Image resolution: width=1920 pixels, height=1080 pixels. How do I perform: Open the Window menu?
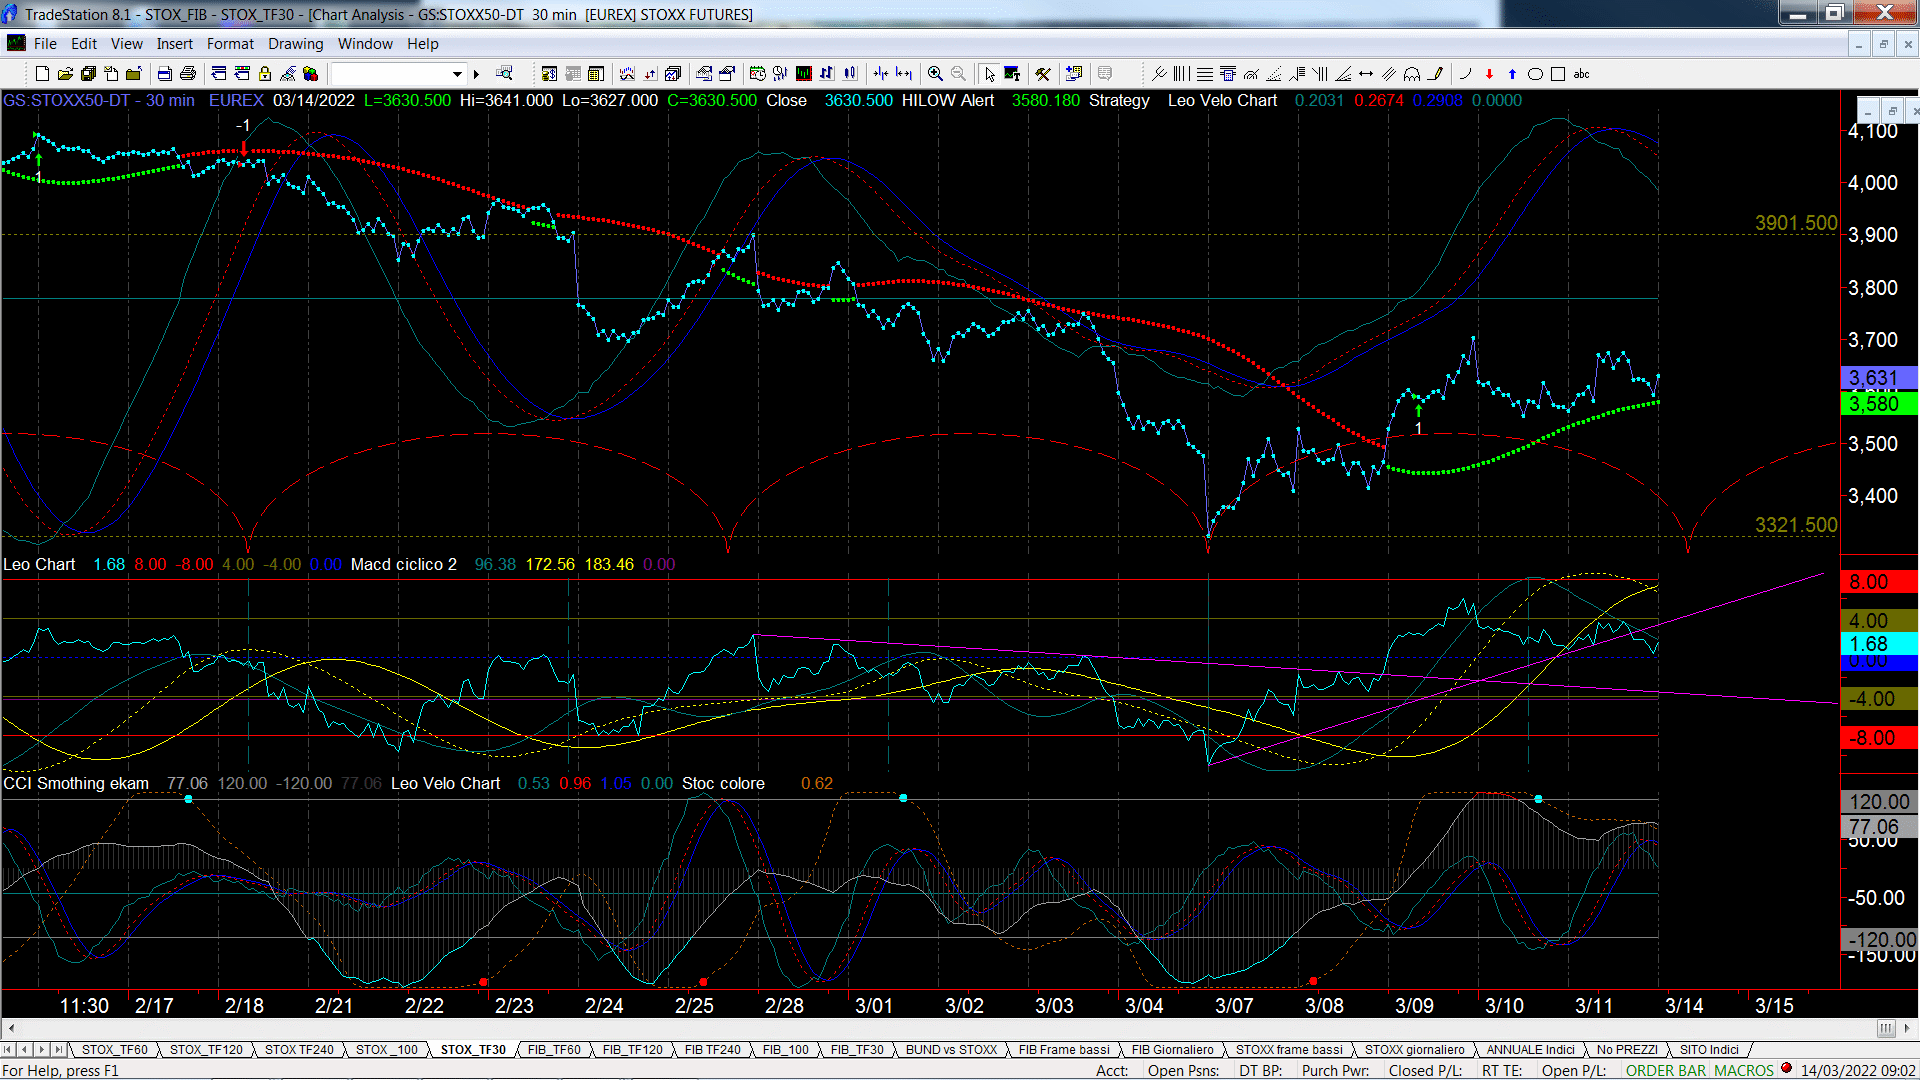[365, 44]
